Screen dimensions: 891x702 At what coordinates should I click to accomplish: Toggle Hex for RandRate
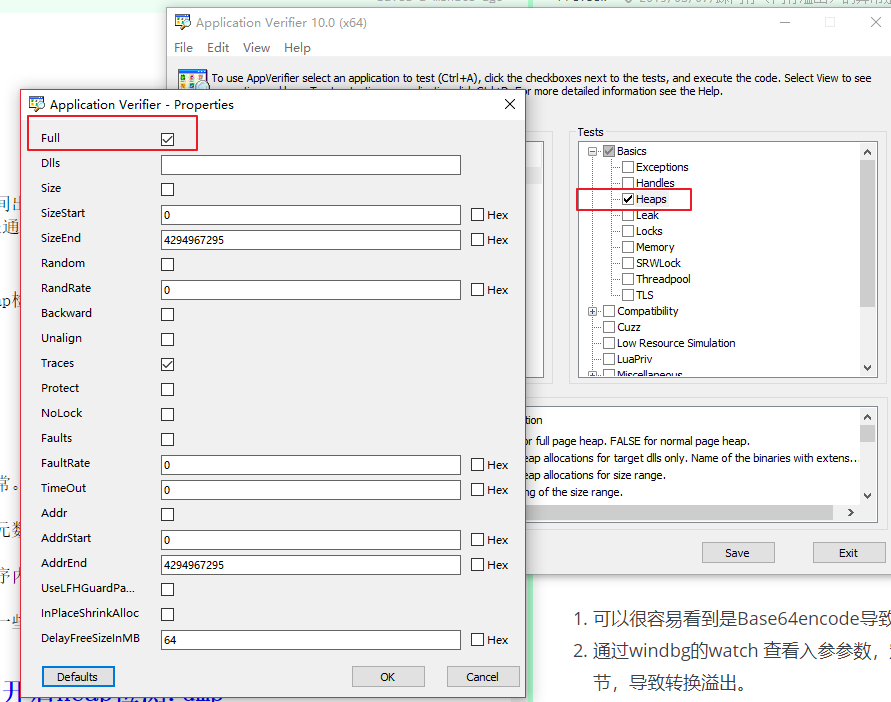point(477,289)
